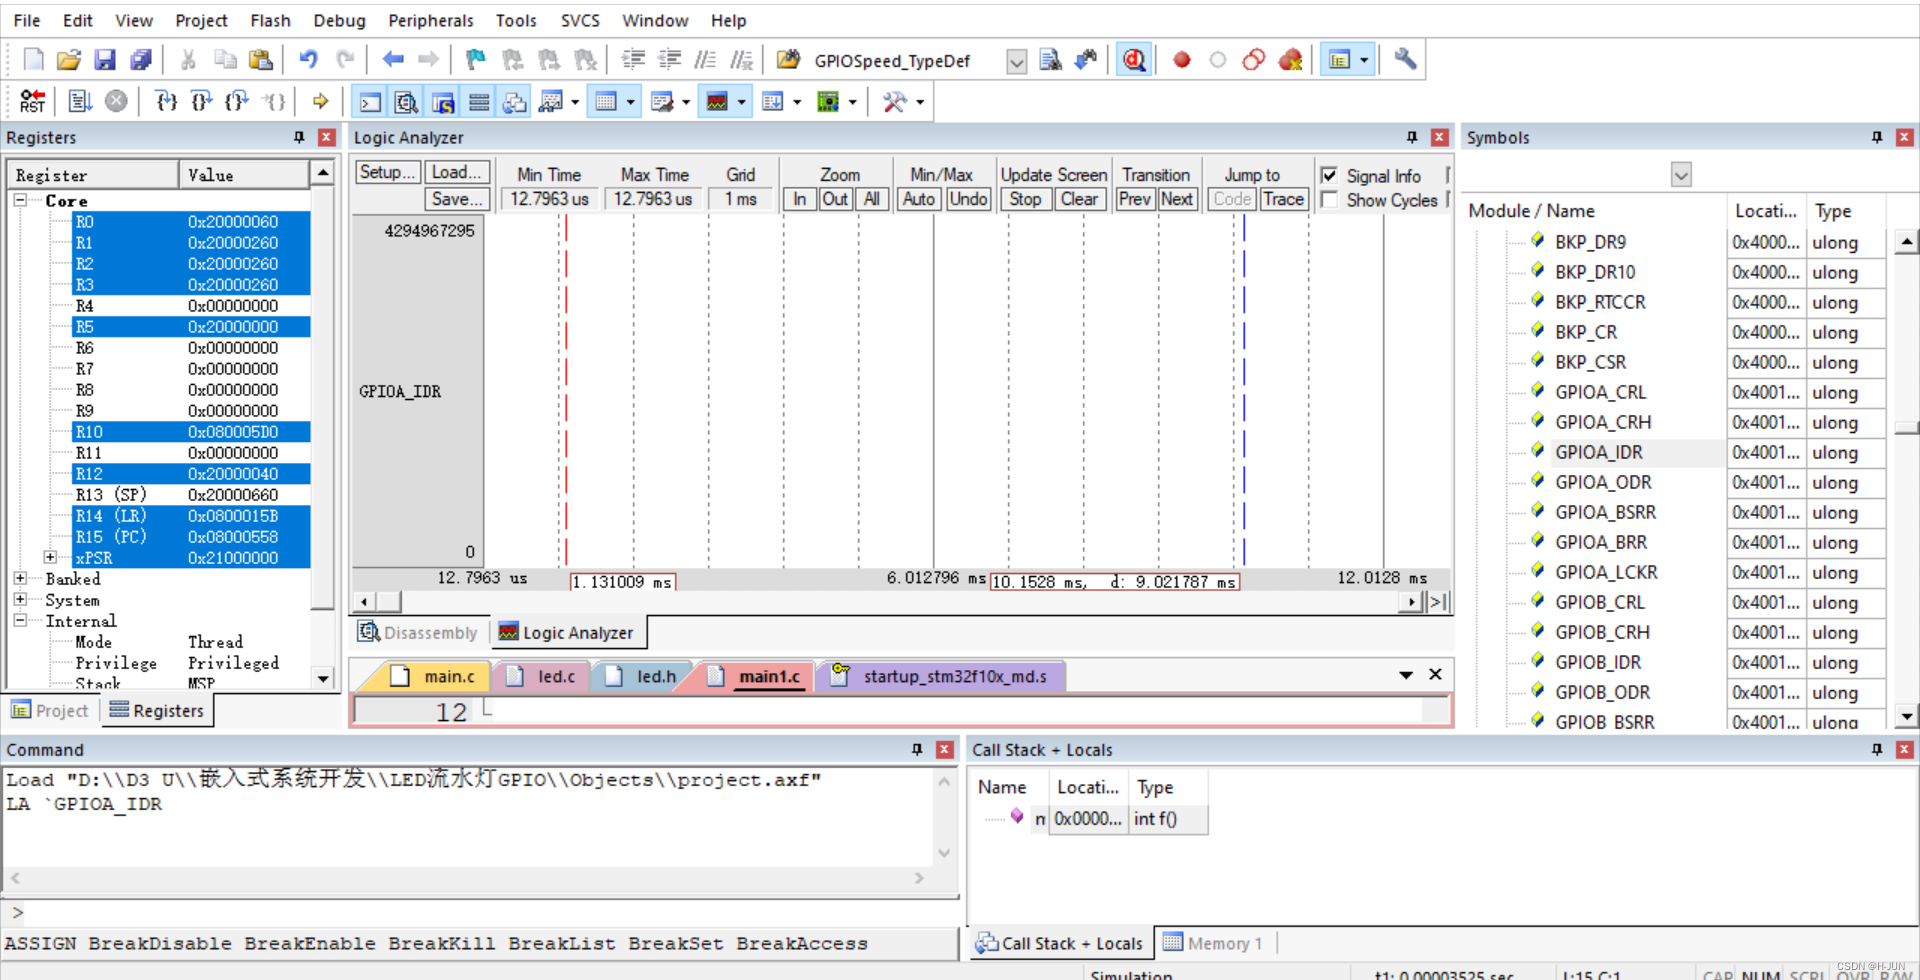Indent selected lines icon
1920x980 pixels.
(633, 60)
